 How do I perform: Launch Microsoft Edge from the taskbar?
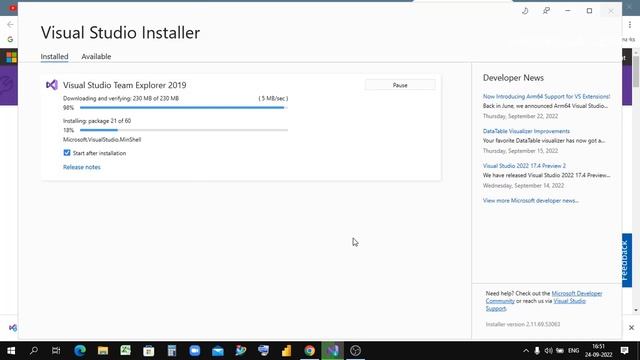tap(80, 351)
